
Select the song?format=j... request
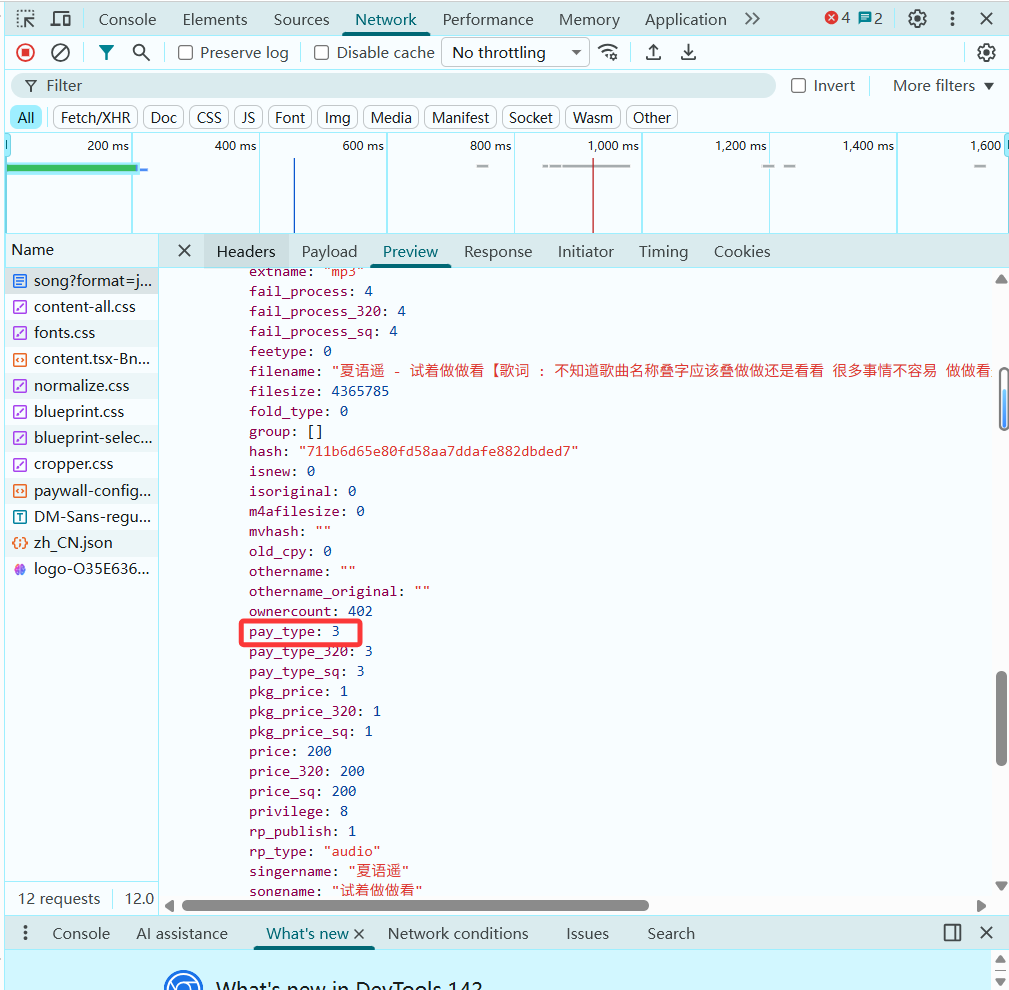(82, 281)
